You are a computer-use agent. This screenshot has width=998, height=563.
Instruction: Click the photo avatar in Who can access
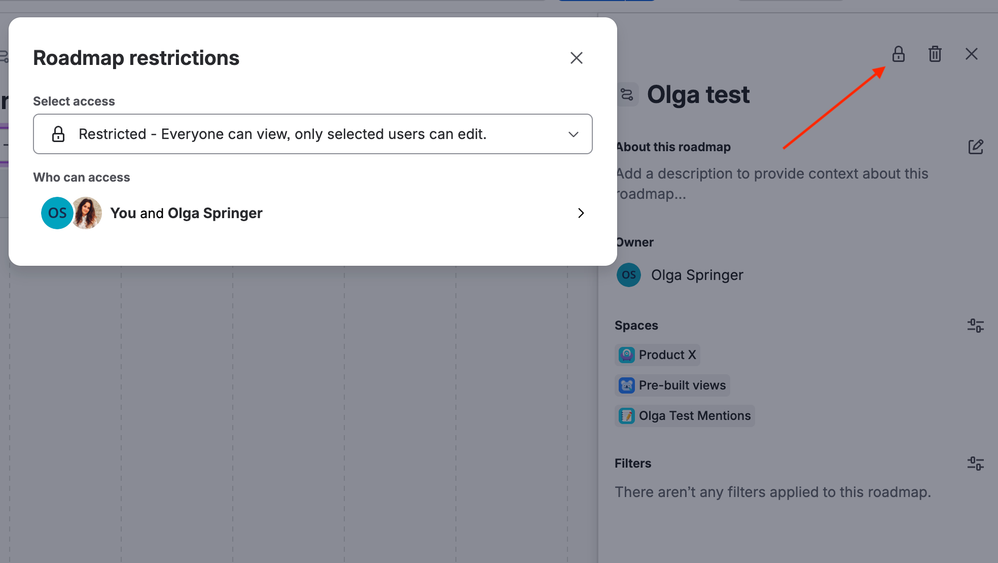tap(87, 213)
